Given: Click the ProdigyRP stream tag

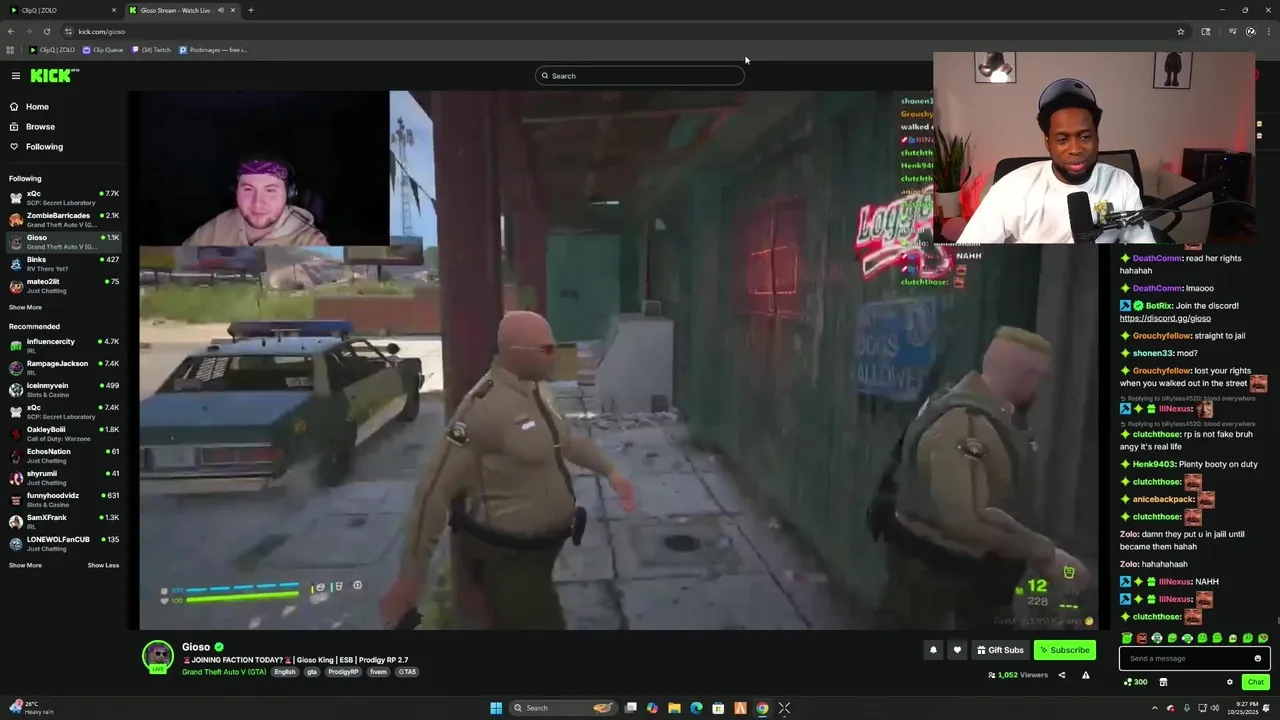Looking at the screenshot, I should pos(343,672).
